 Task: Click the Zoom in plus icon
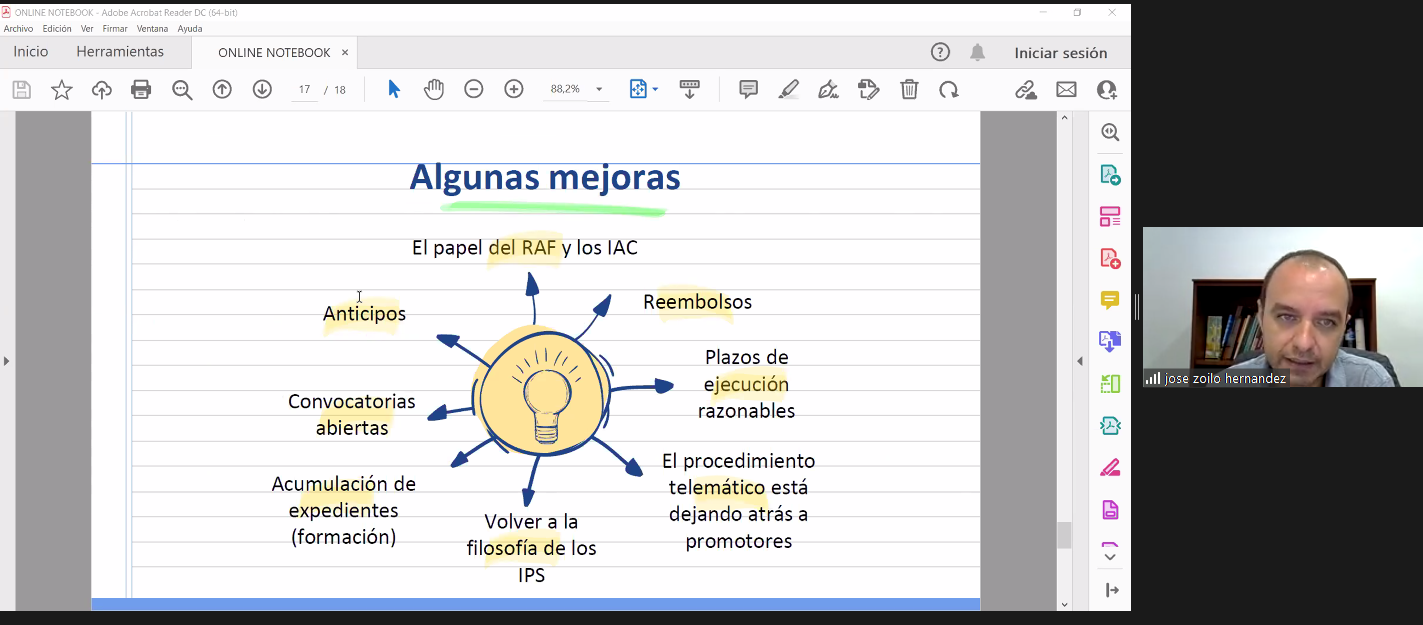(514, 90)
